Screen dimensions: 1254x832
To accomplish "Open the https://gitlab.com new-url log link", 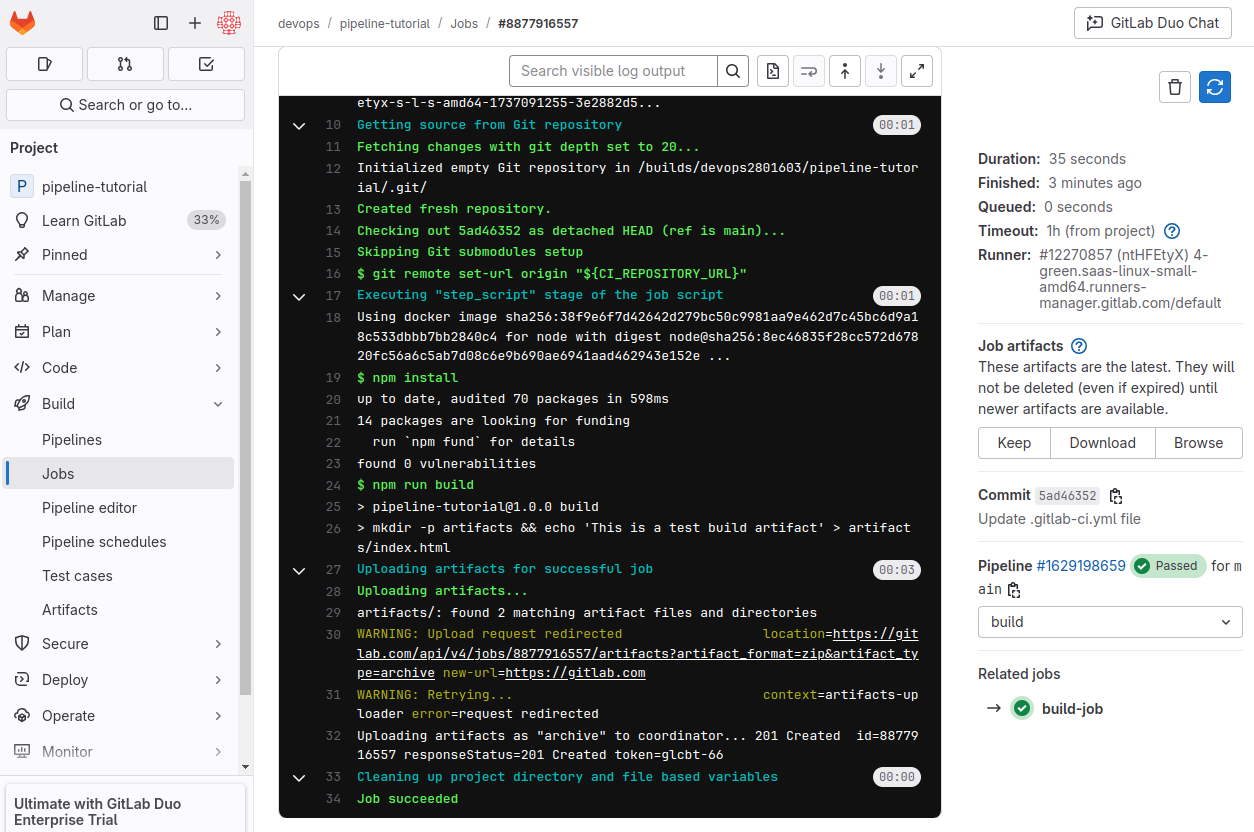I will 575,673.
